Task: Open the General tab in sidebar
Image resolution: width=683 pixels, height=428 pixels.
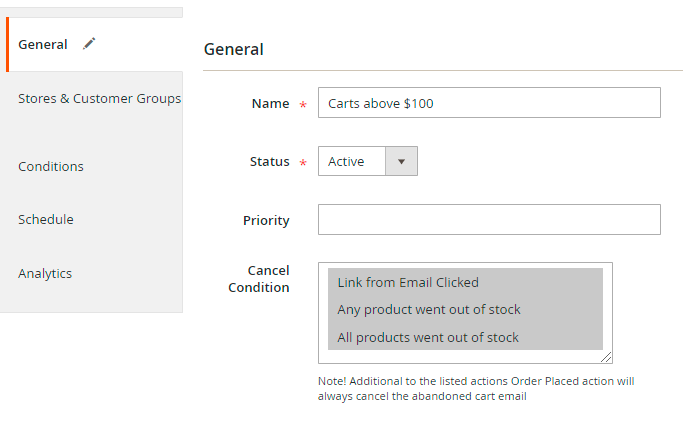Action: click(x=43, y=44)
